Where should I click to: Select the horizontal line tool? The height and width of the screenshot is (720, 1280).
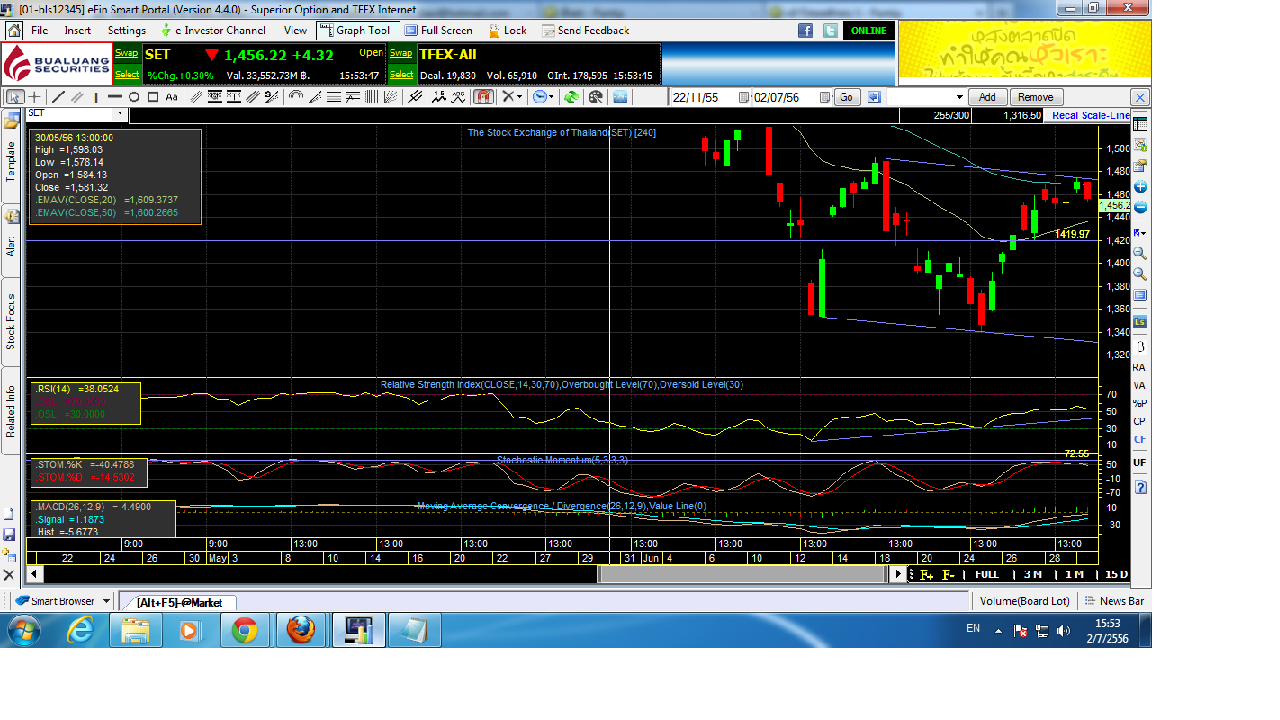(115, 97)
